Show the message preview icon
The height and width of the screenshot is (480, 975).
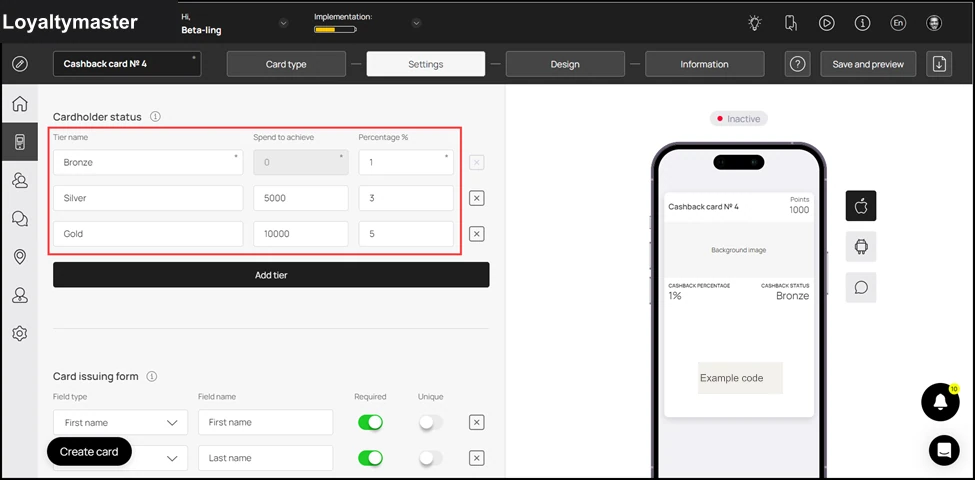tap(861, 287)
